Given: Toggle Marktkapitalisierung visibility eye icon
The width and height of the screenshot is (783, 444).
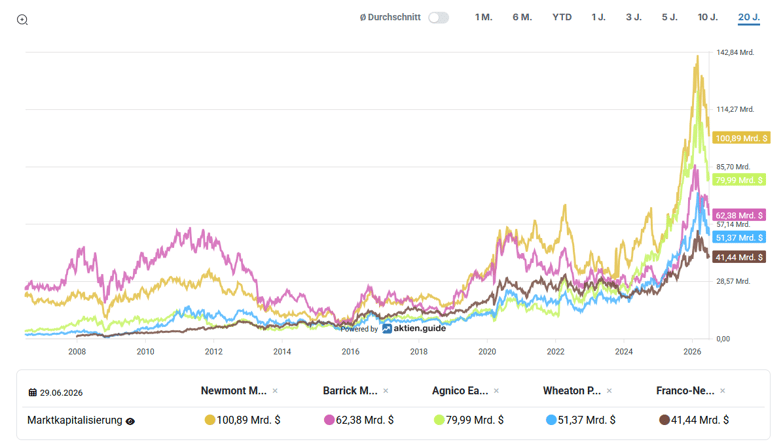Looking at the screenshot, I should coord(130,422).
